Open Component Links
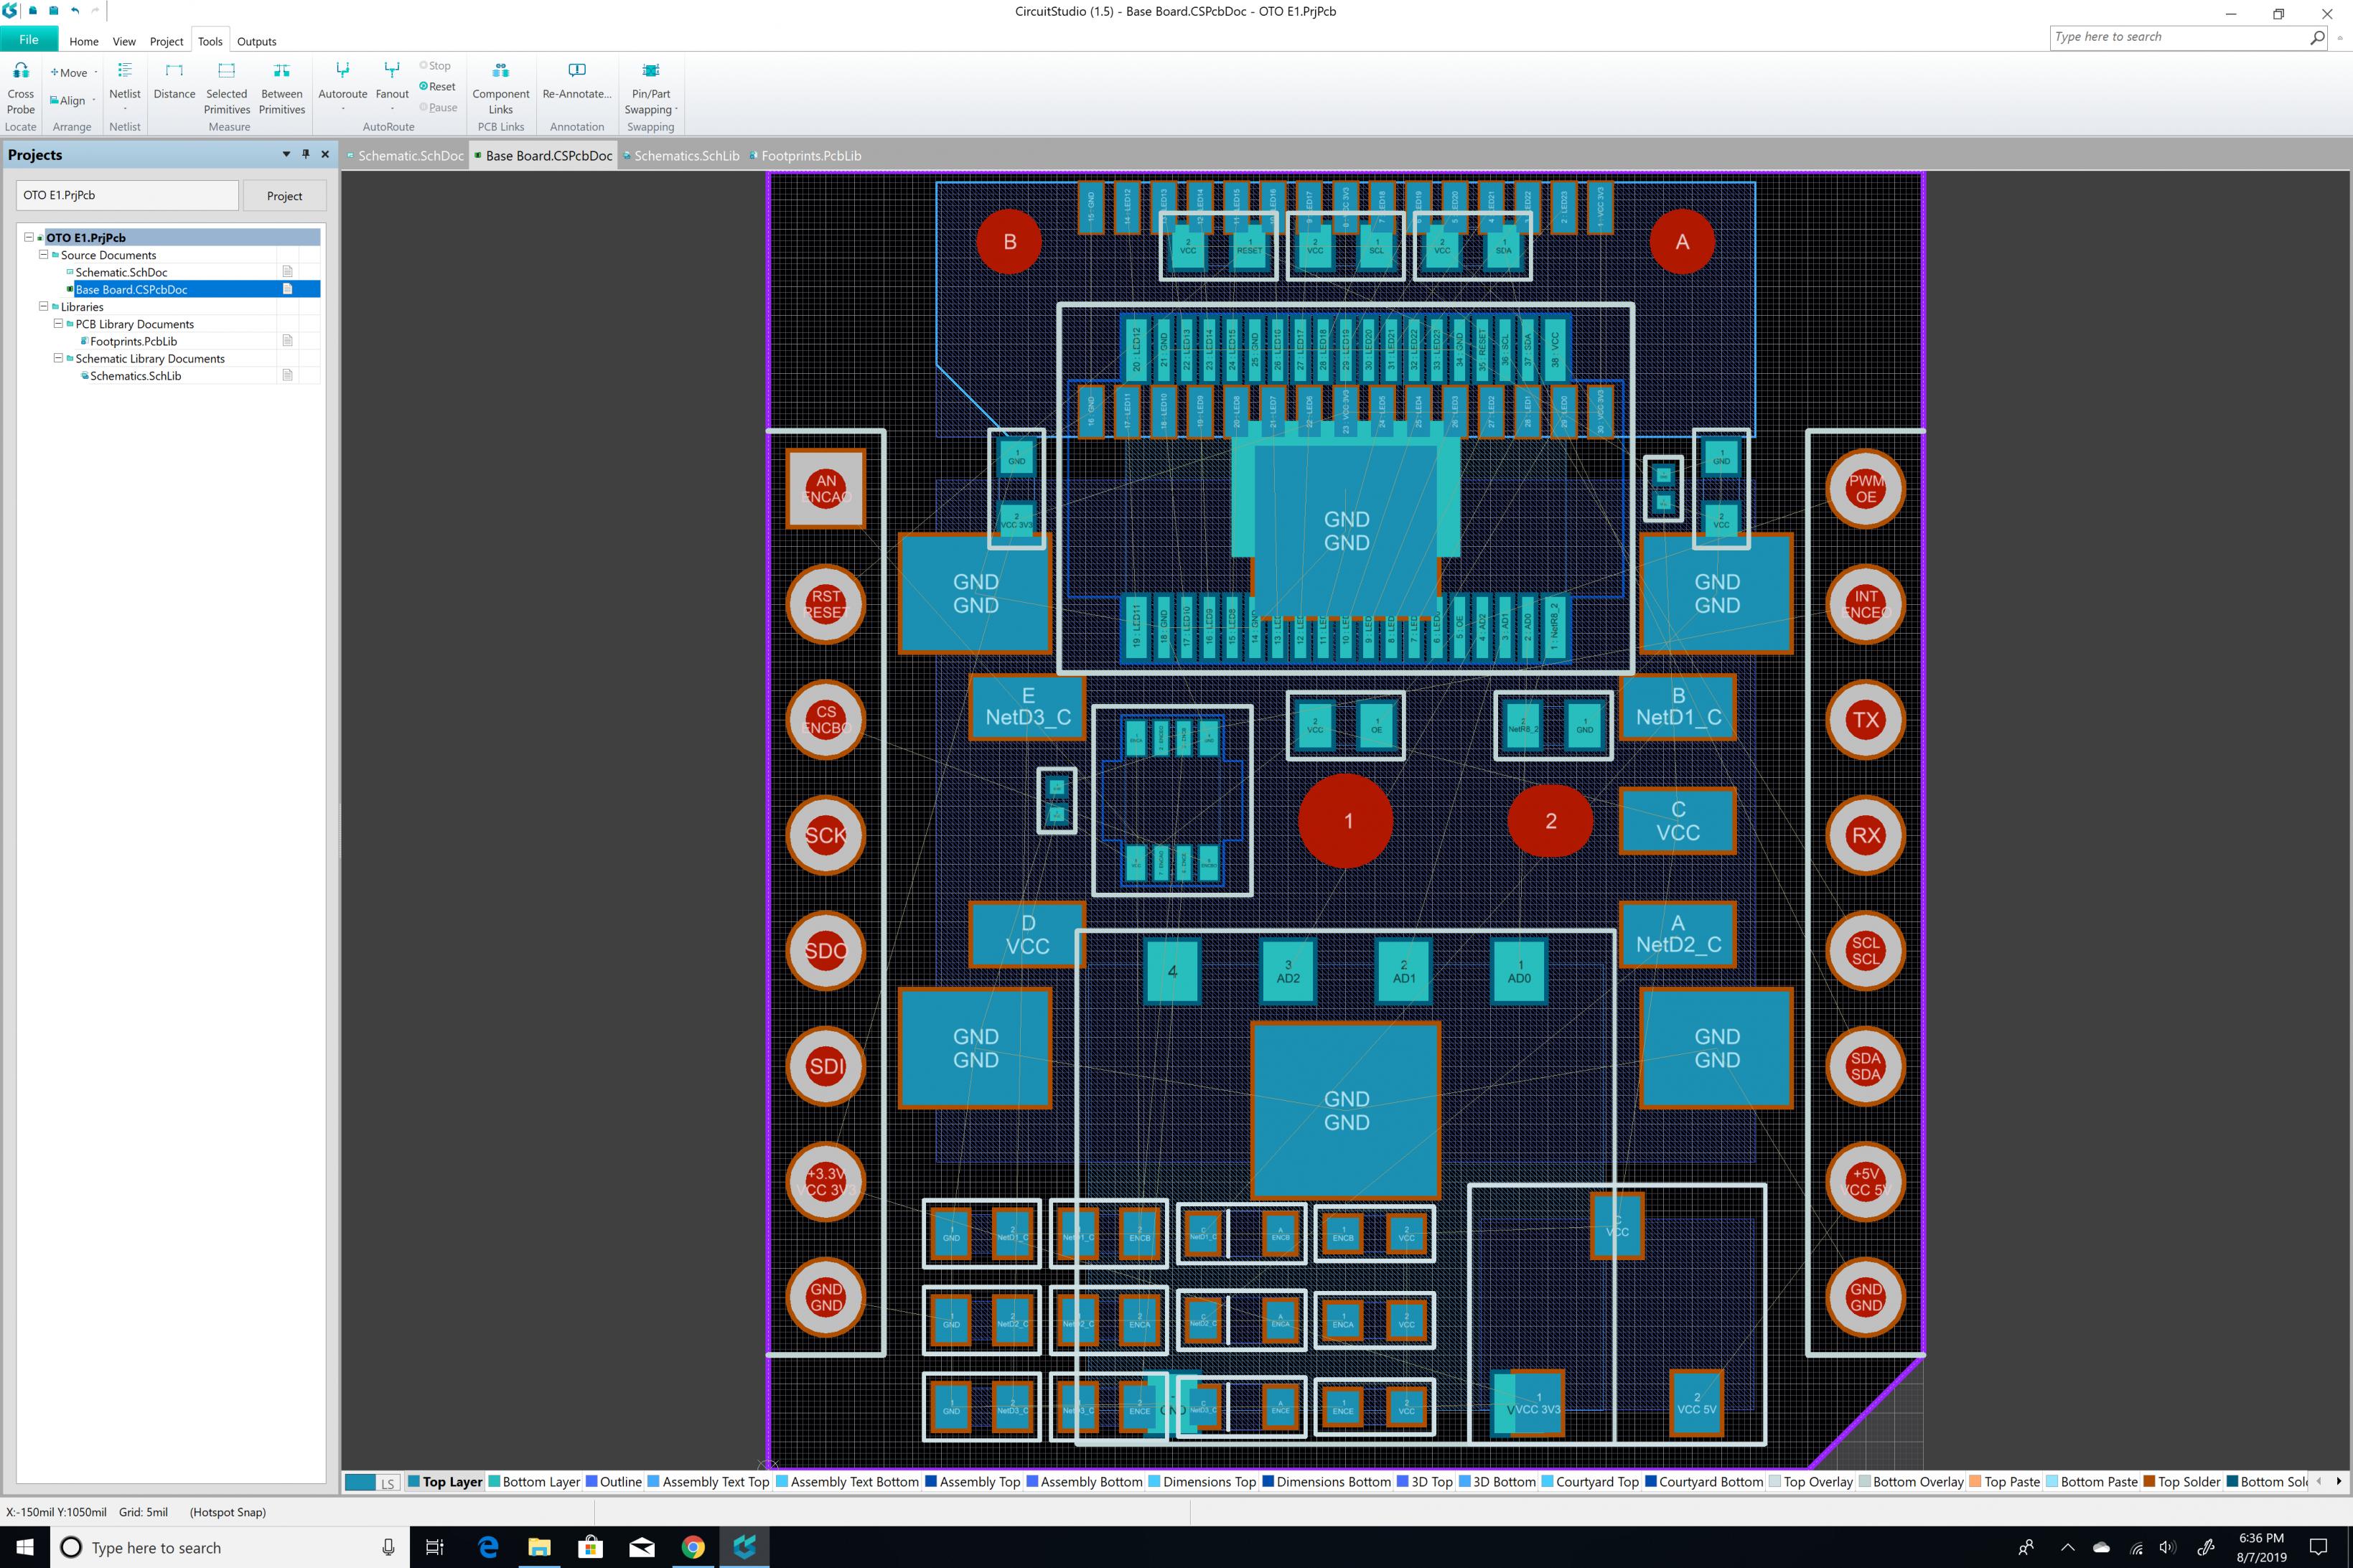2353x1568 pixels. click(500, 87)
